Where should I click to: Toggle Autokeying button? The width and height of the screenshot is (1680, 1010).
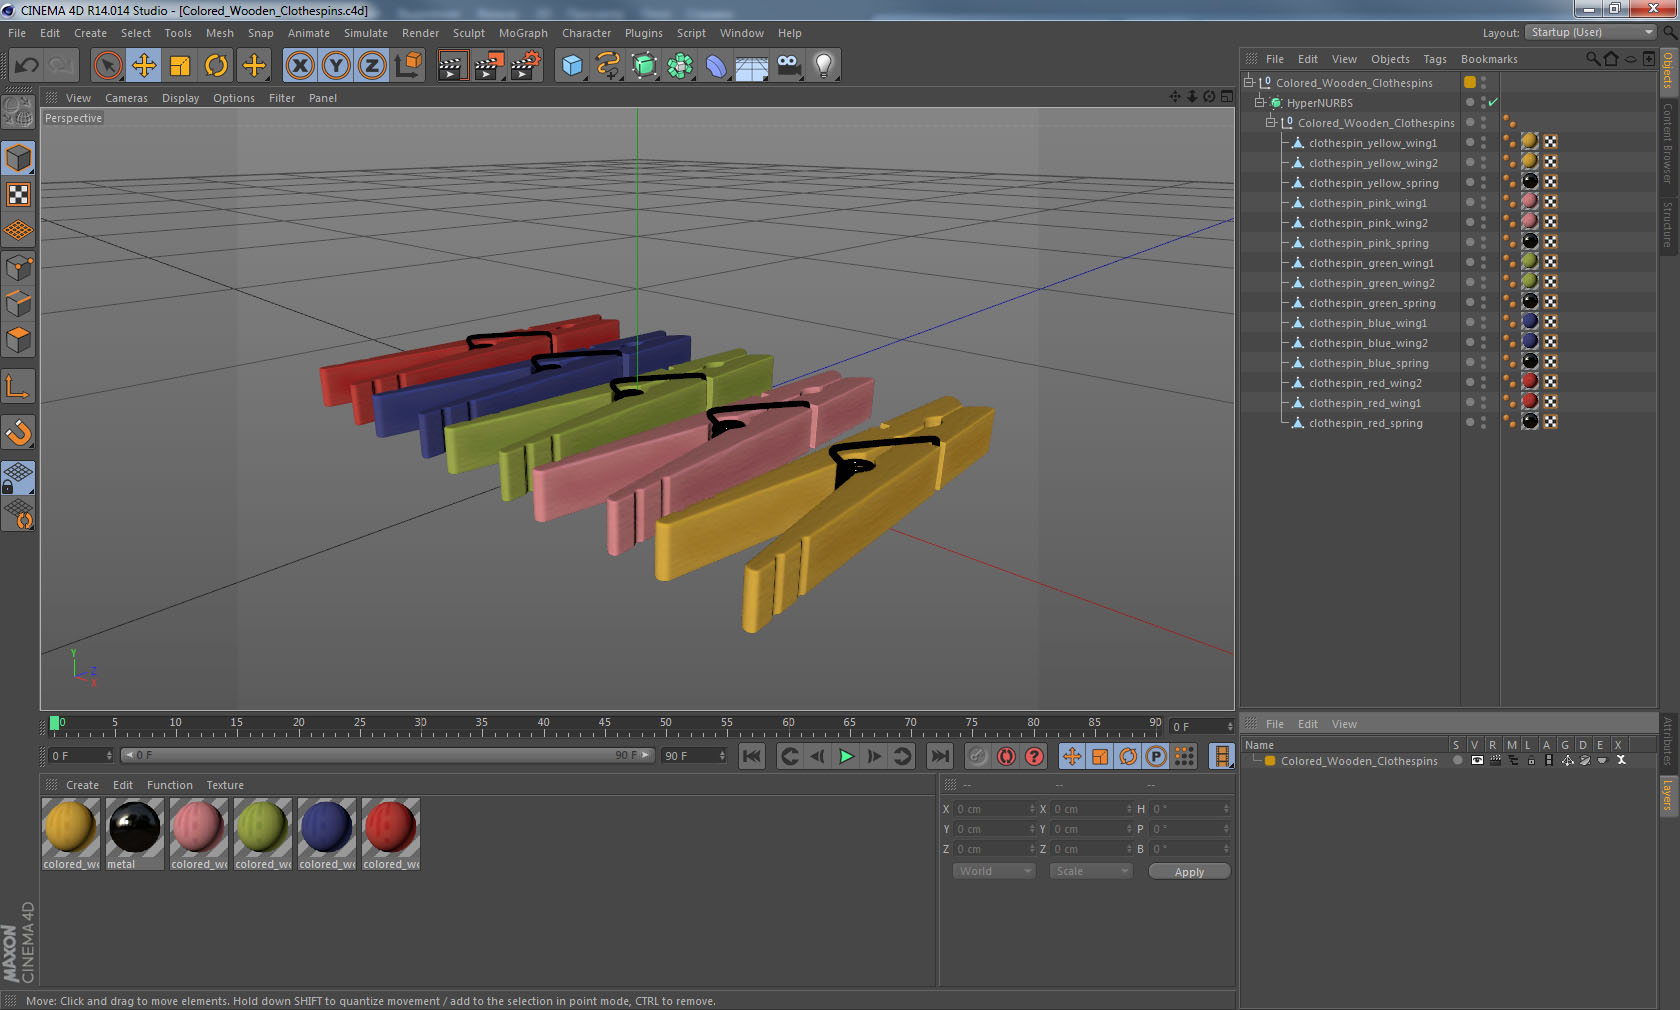1006,756
